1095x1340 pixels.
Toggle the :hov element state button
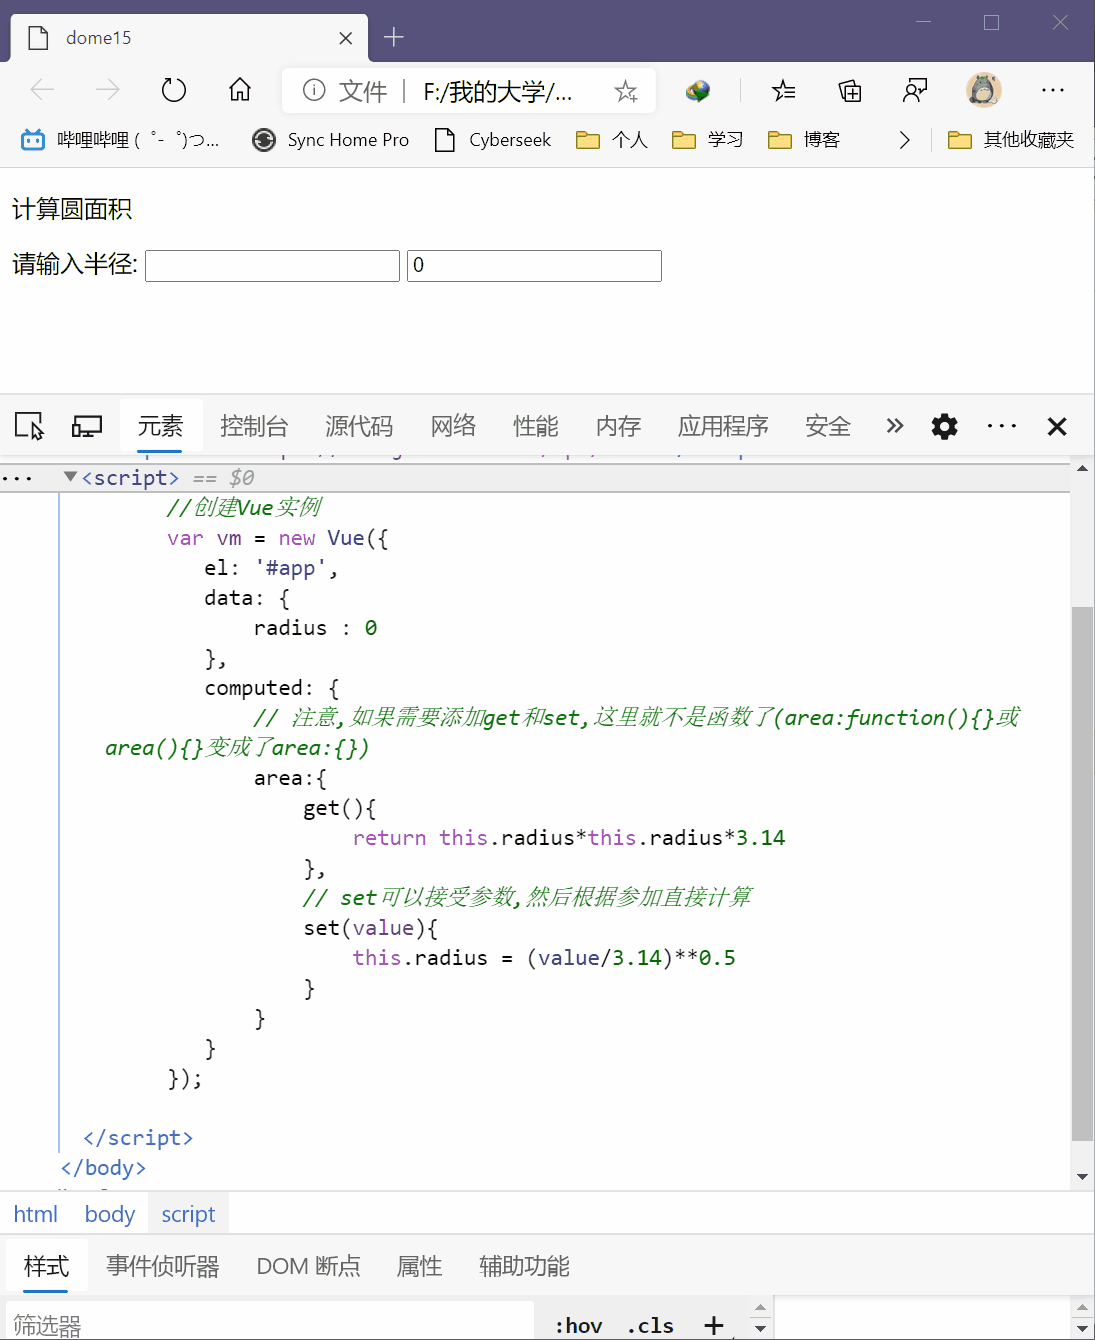579,1326
